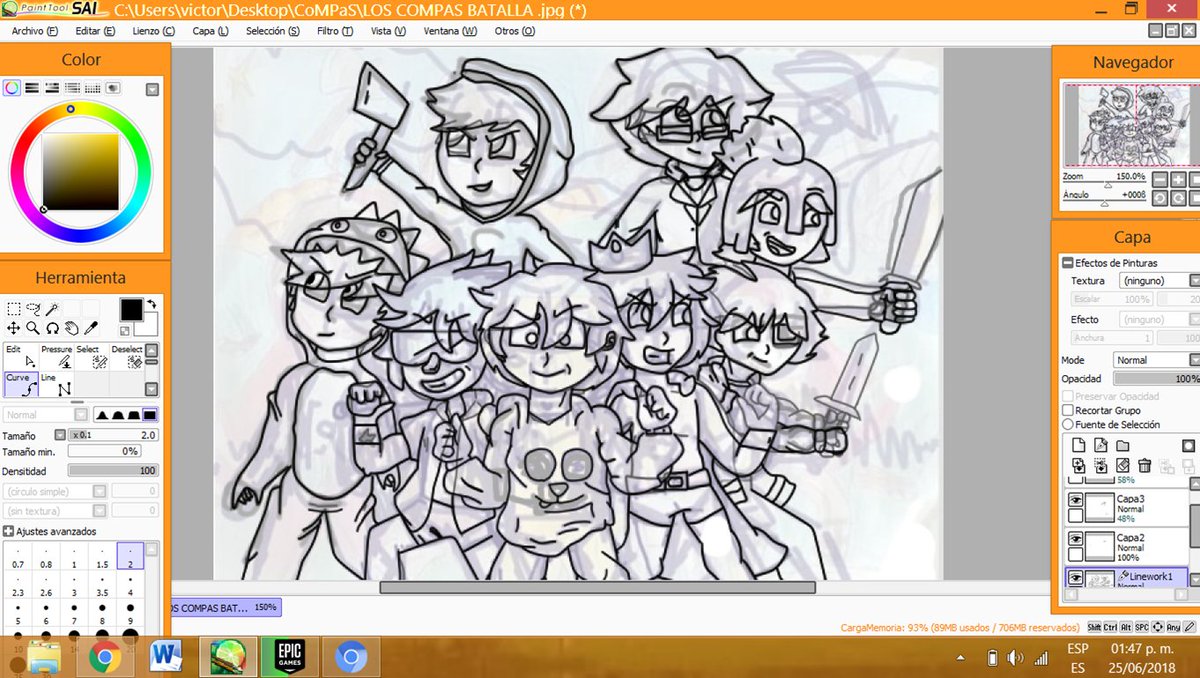Activate the Rotate canvas tool

pyautogui.click(x=50, y=327)
